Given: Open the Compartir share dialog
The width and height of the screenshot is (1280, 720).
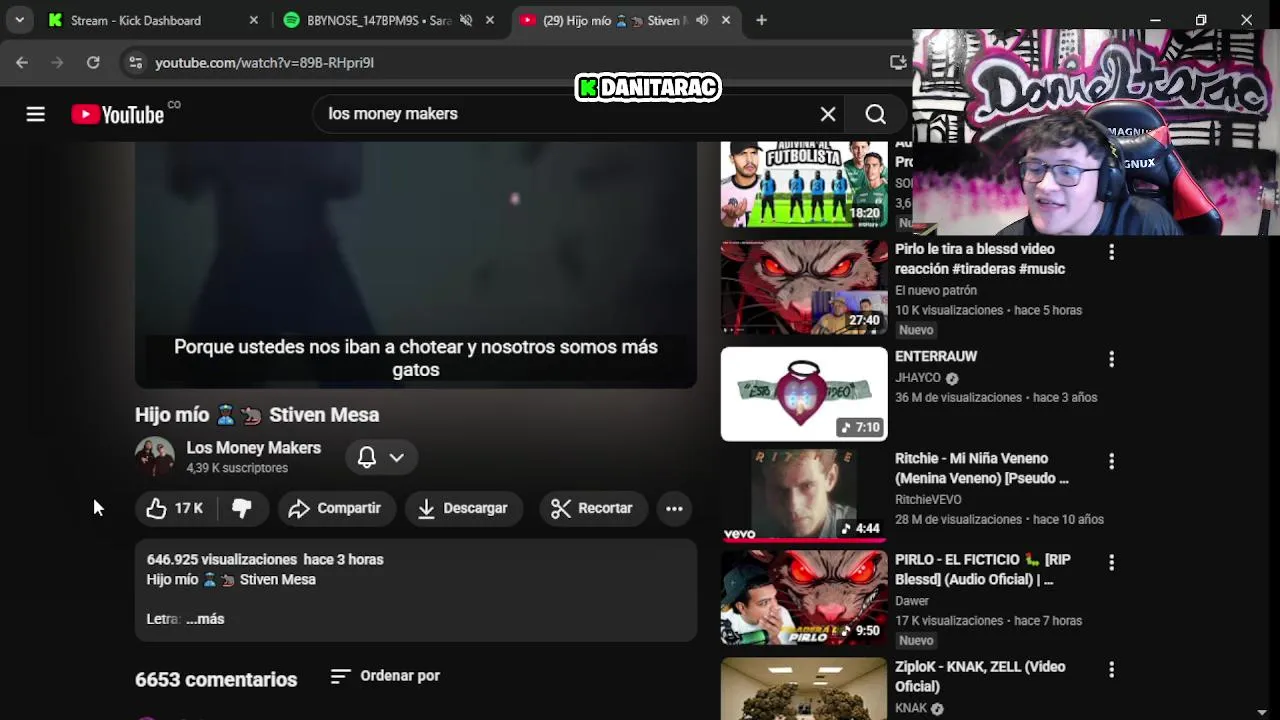Looking at the screenshot, I should pos(335,508).
